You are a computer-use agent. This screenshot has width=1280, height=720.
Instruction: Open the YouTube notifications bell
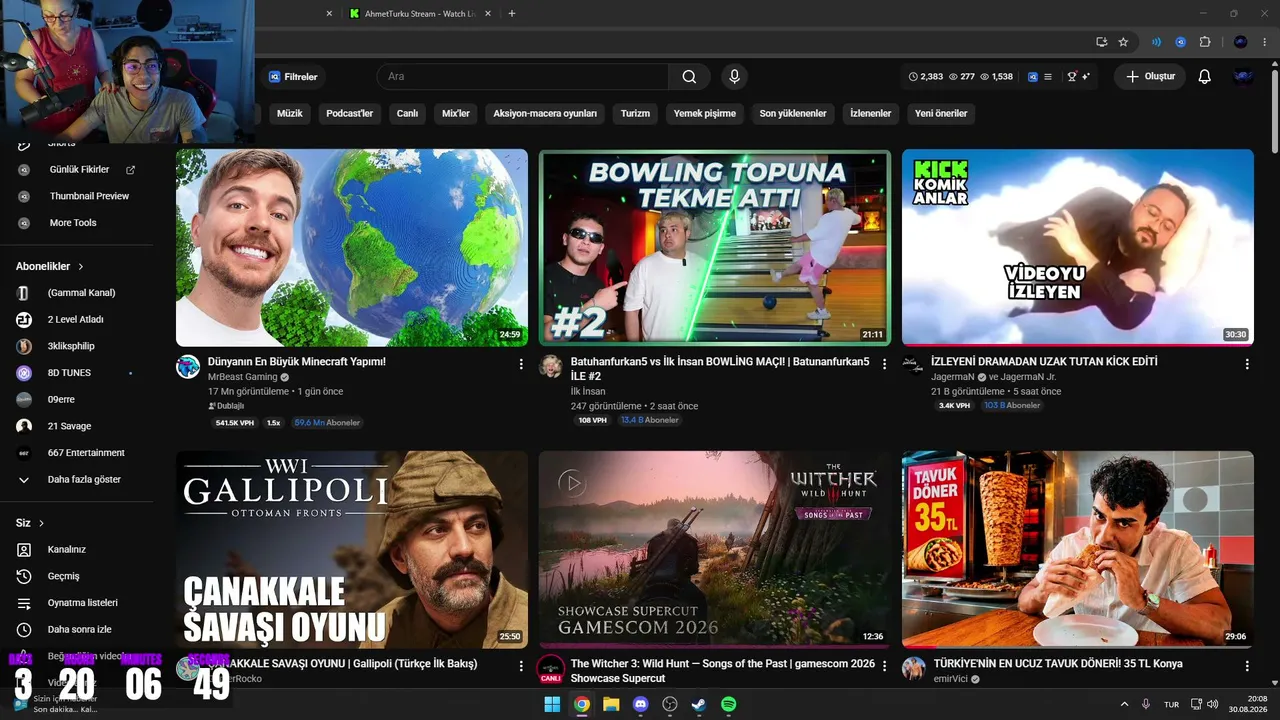1205,77
